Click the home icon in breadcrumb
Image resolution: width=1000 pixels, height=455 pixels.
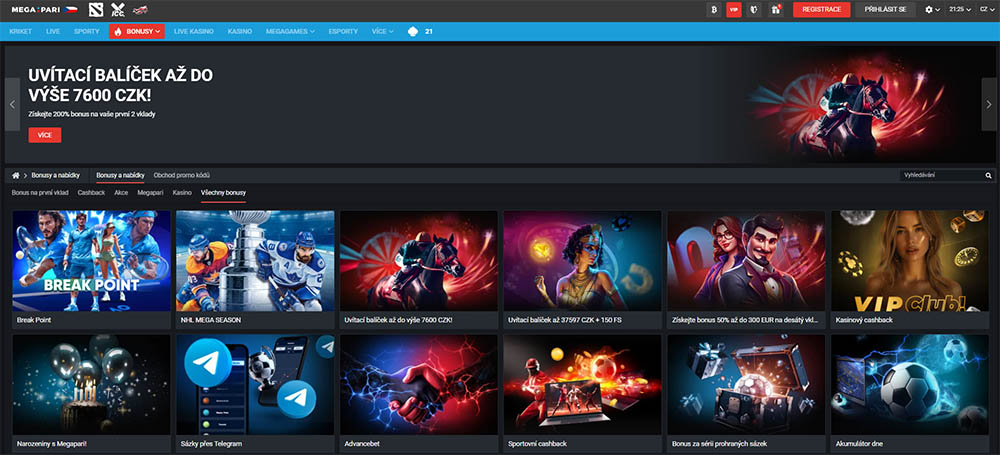click(16, 175)
